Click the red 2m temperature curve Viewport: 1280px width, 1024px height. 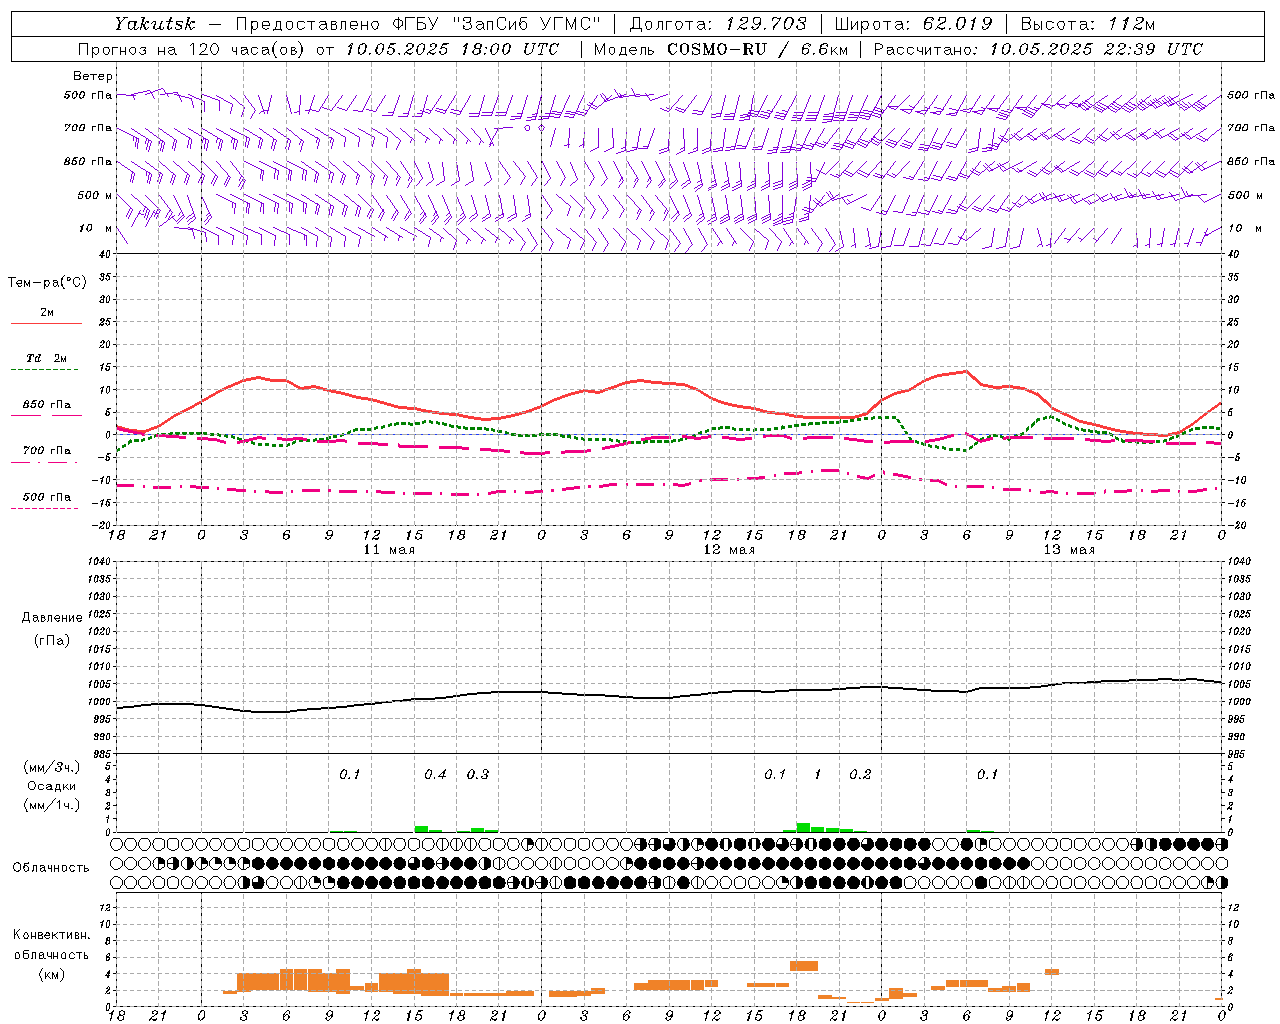point(670,383)
